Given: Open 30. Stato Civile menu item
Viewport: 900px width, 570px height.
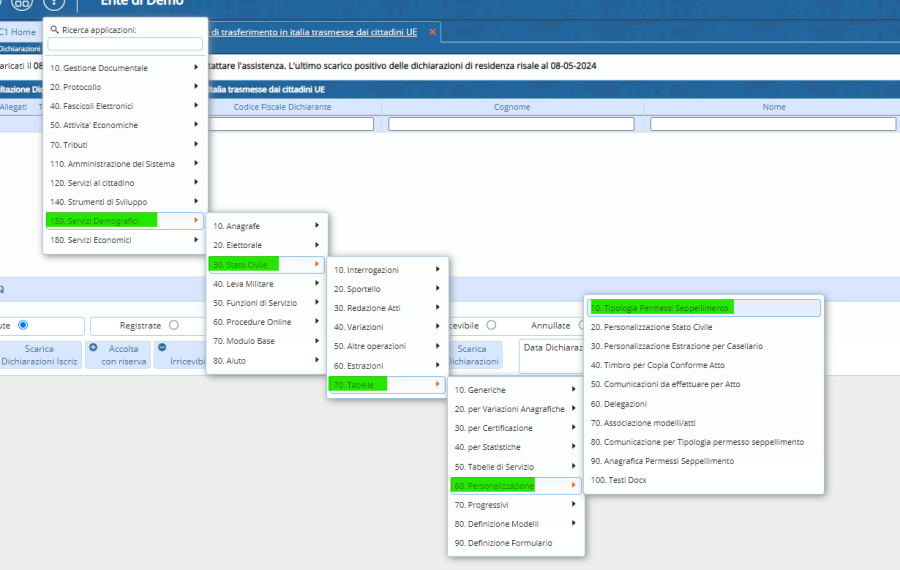Looking at the screenshot, I should coord(266,265).
